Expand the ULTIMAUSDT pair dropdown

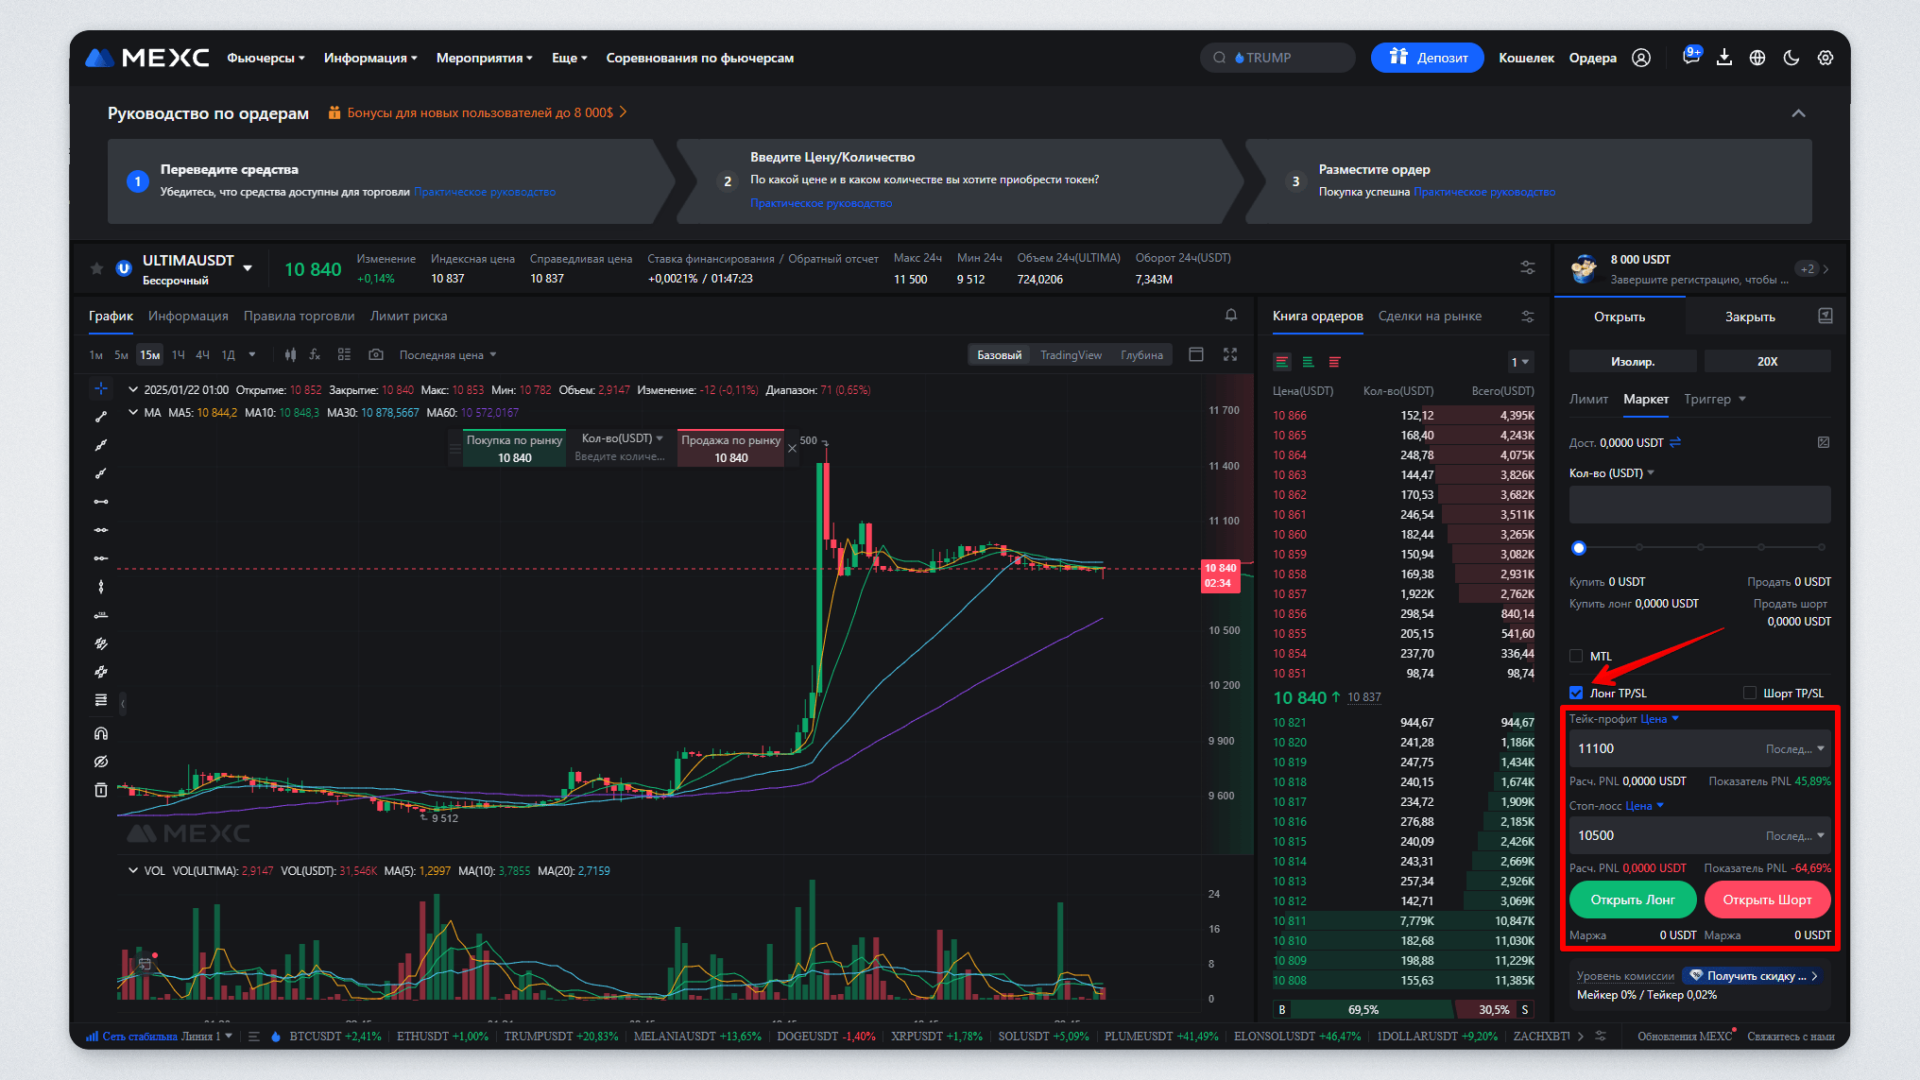[x=247, y=268]
